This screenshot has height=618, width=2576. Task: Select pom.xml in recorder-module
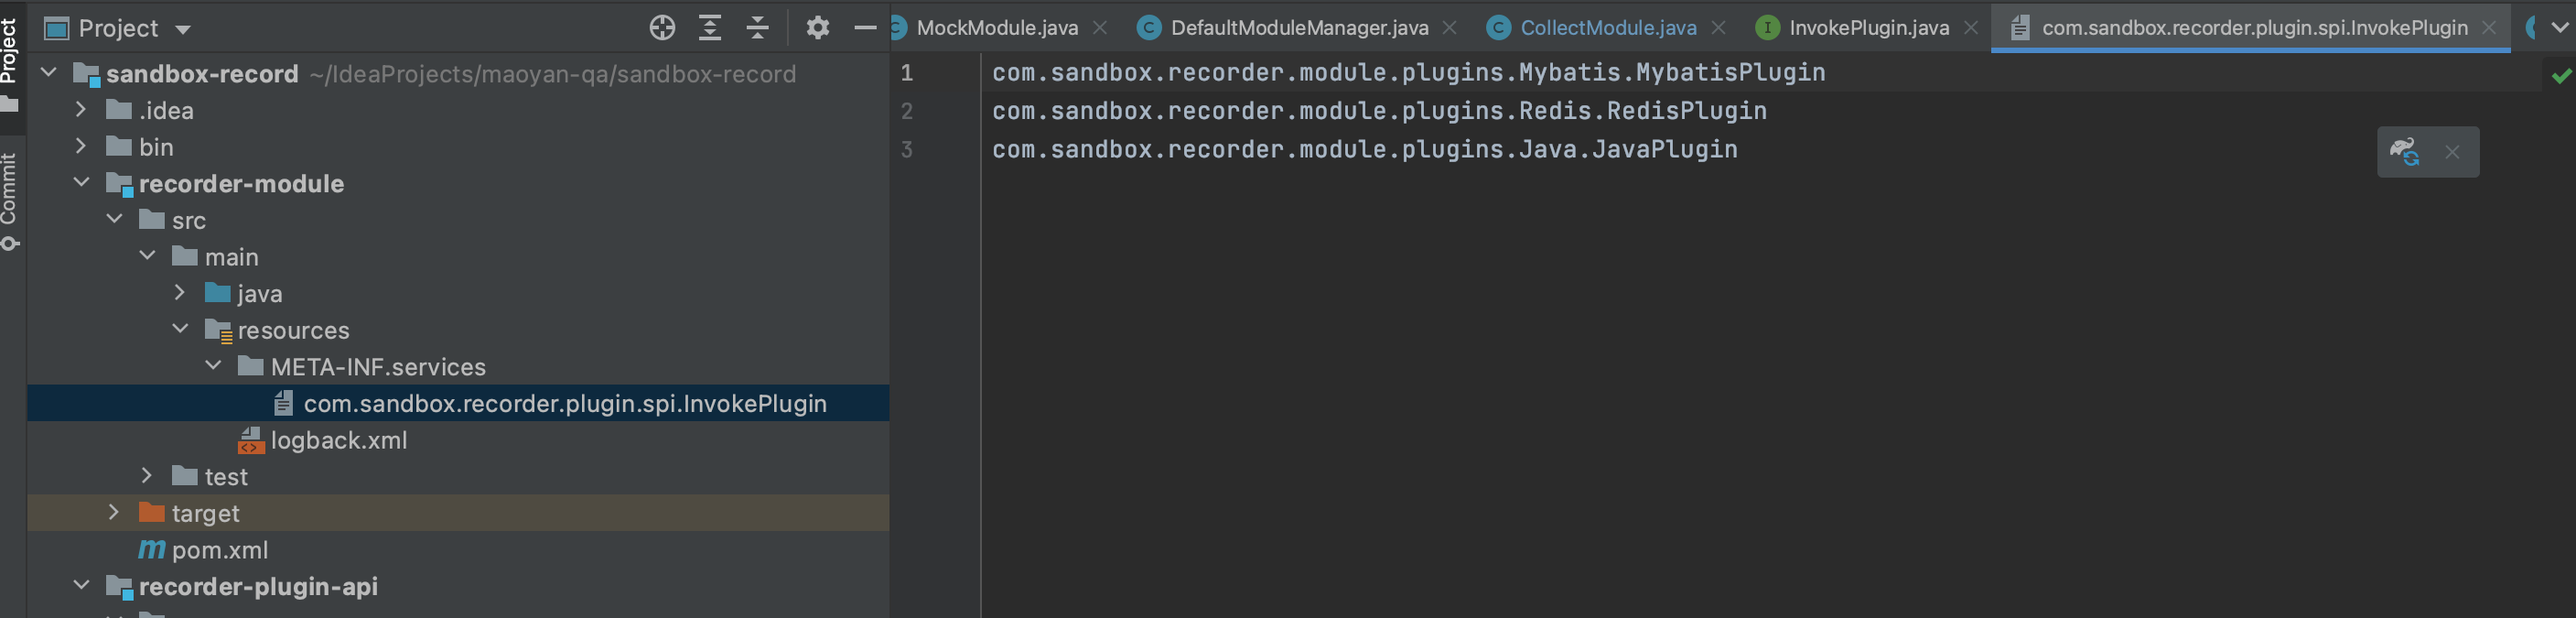coord(219,550)
